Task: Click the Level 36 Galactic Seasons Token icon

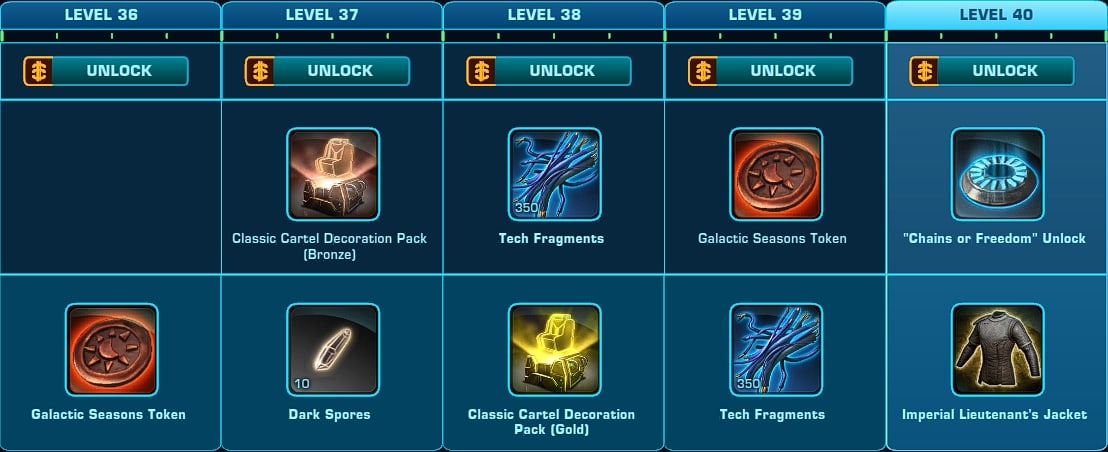Action: tap(112, 350)
